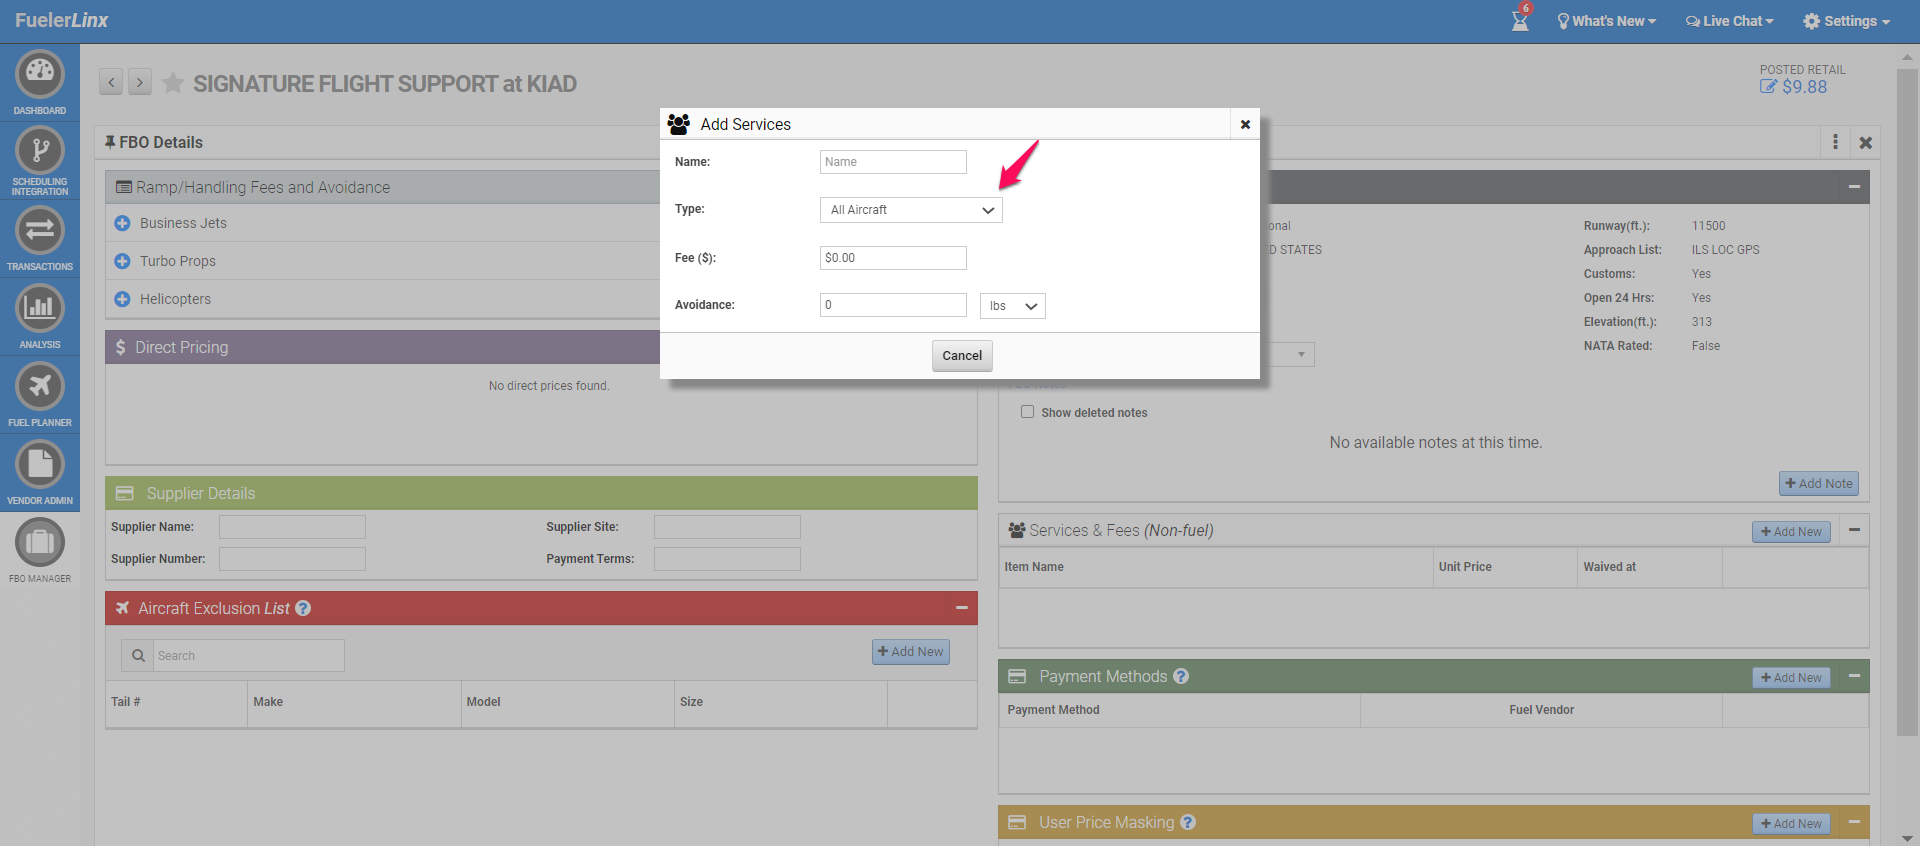
Task: Click the Payment Terms field
Action: pyautogui.click(x=727, y=559)
